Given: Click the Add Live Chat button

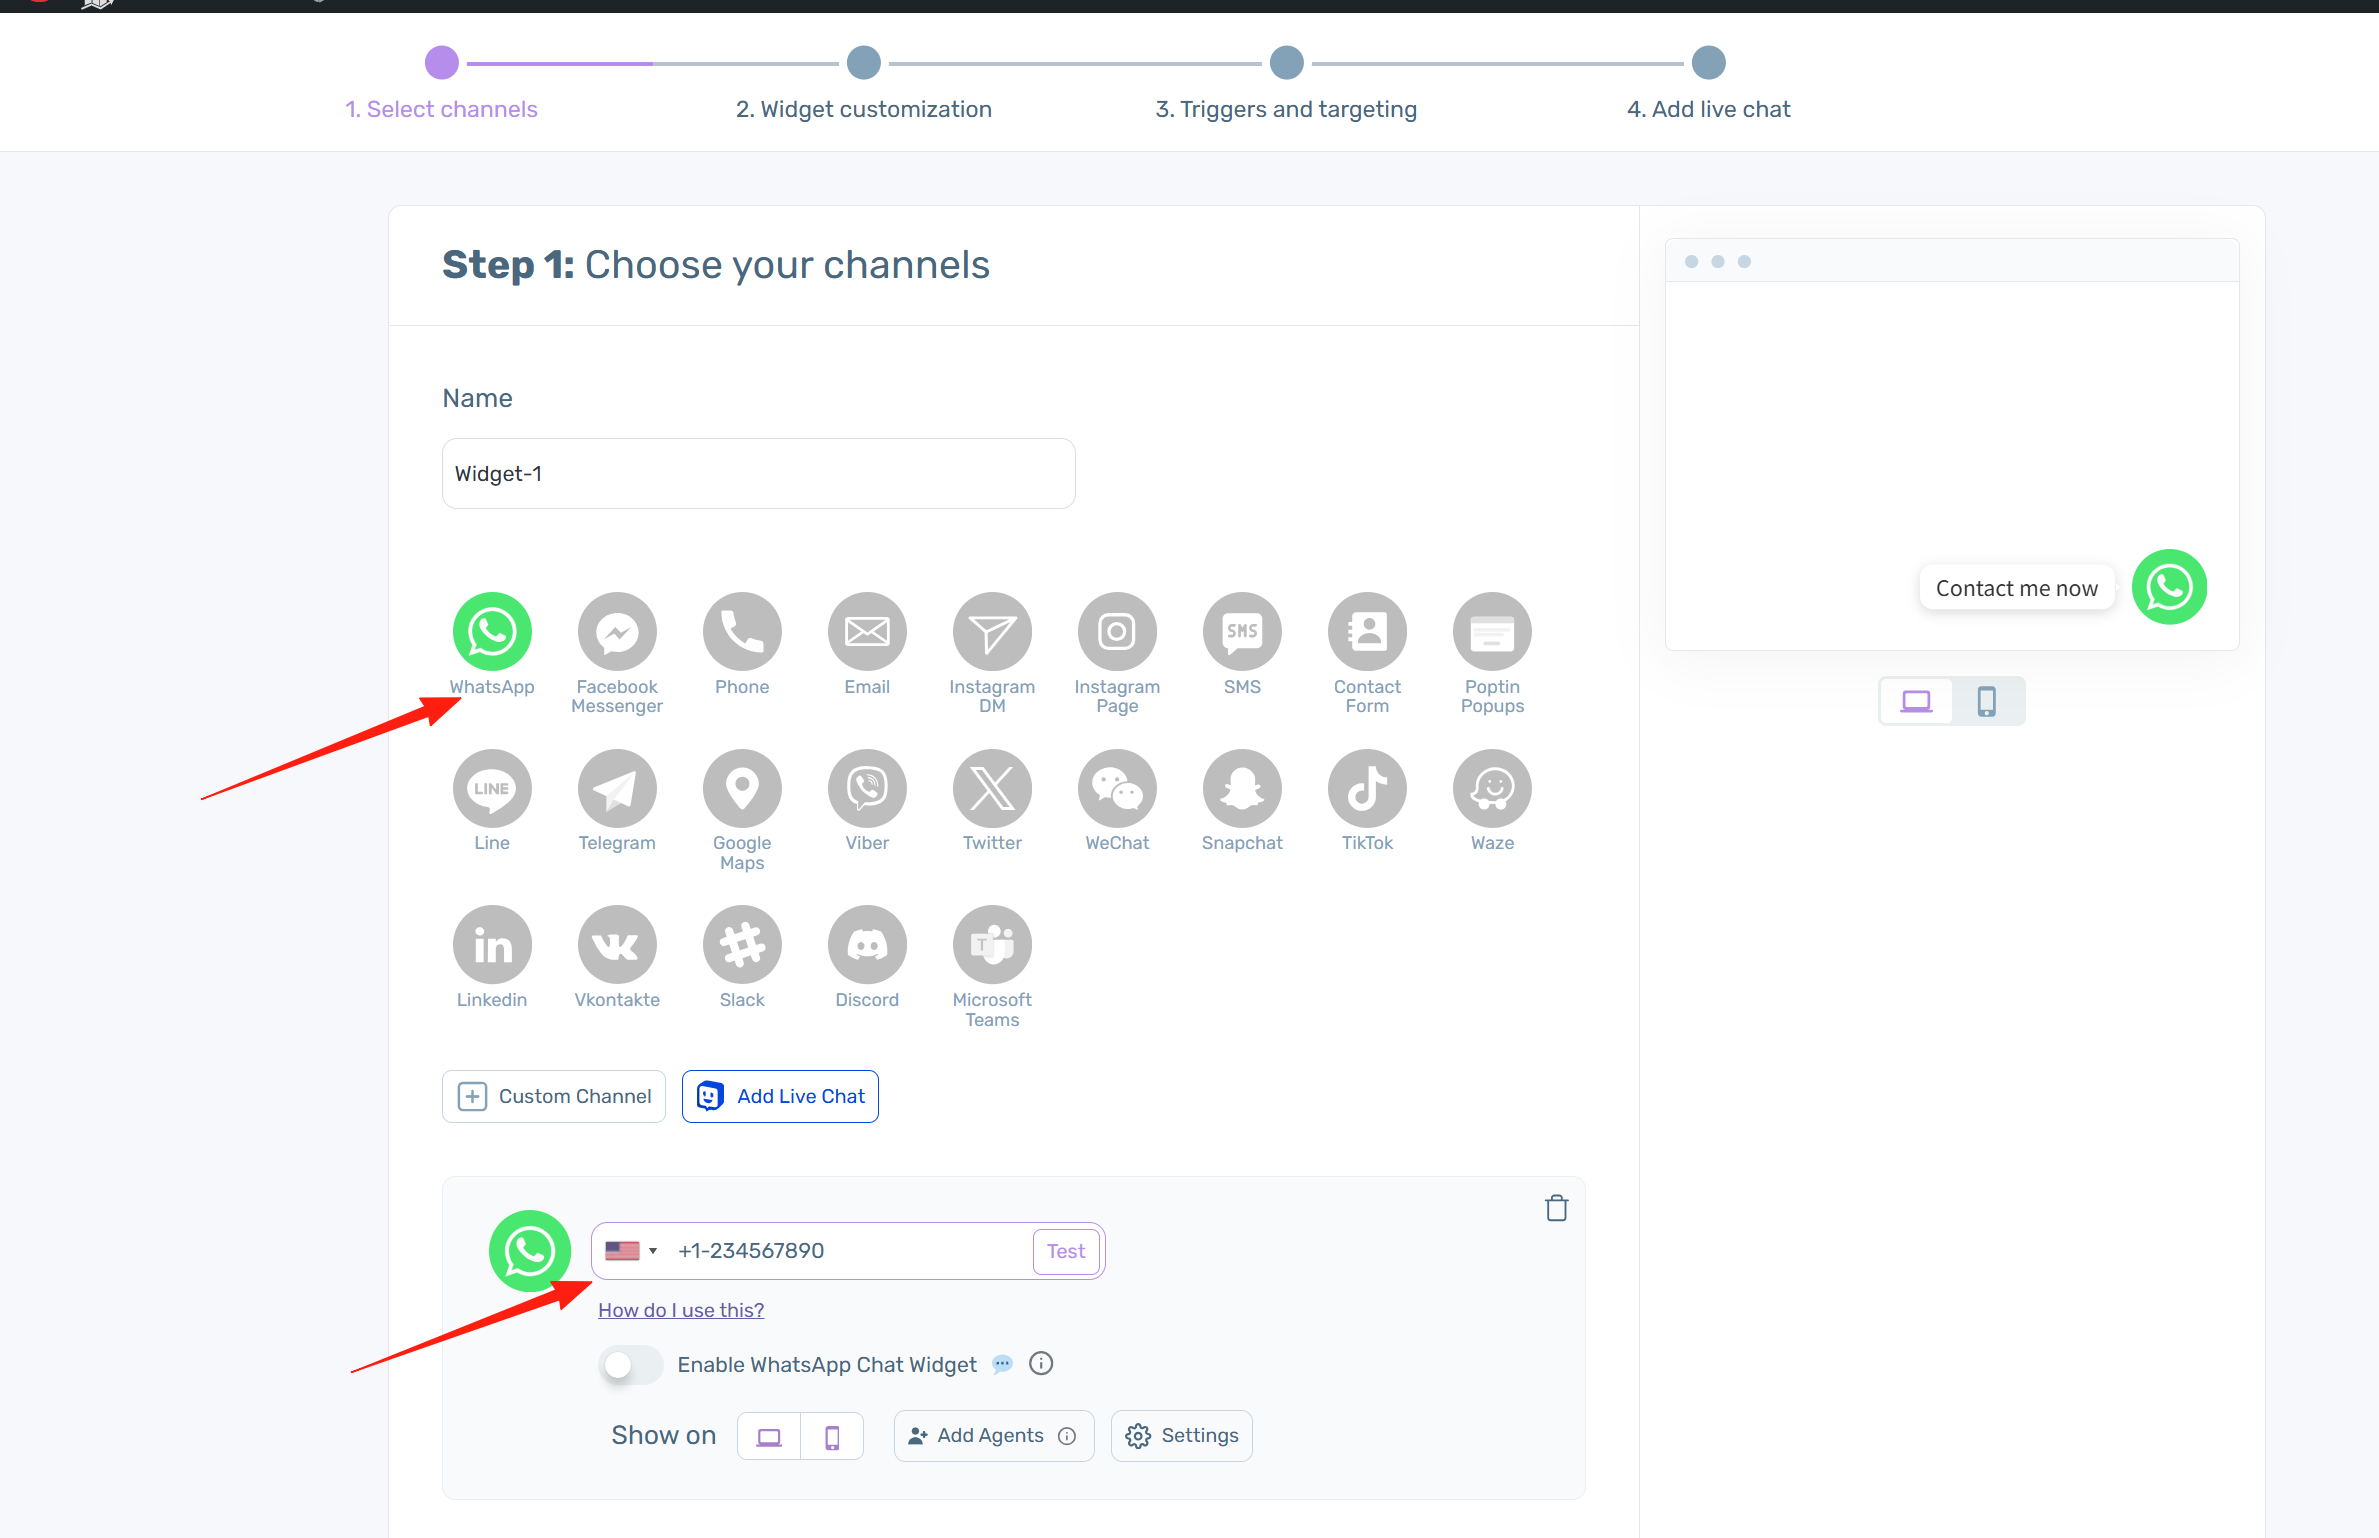Looking at the screenshot, I should pos(780,1097).
